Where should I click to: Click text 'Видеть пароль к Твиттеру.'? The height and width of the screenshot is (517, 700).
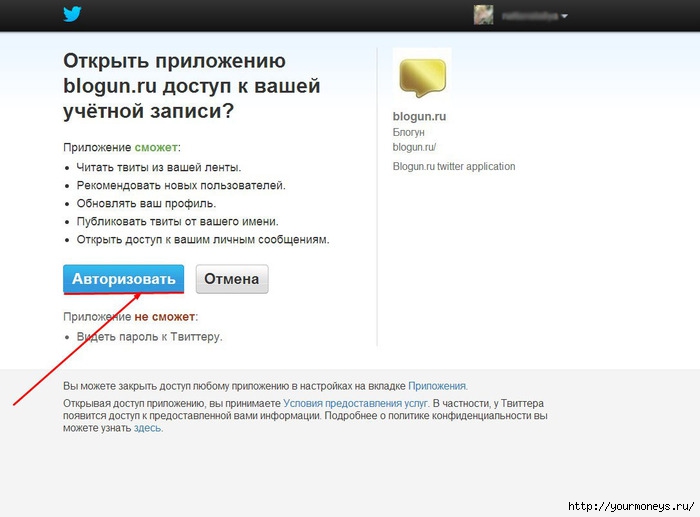(149, 336)
